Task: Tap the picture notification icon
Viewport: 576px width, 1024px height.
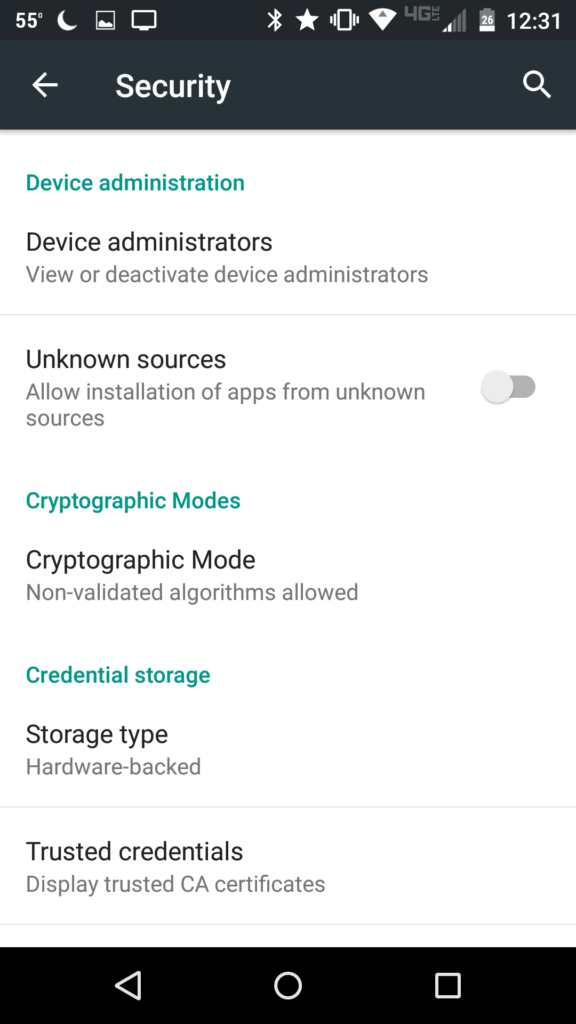Action: click(105, 21)
